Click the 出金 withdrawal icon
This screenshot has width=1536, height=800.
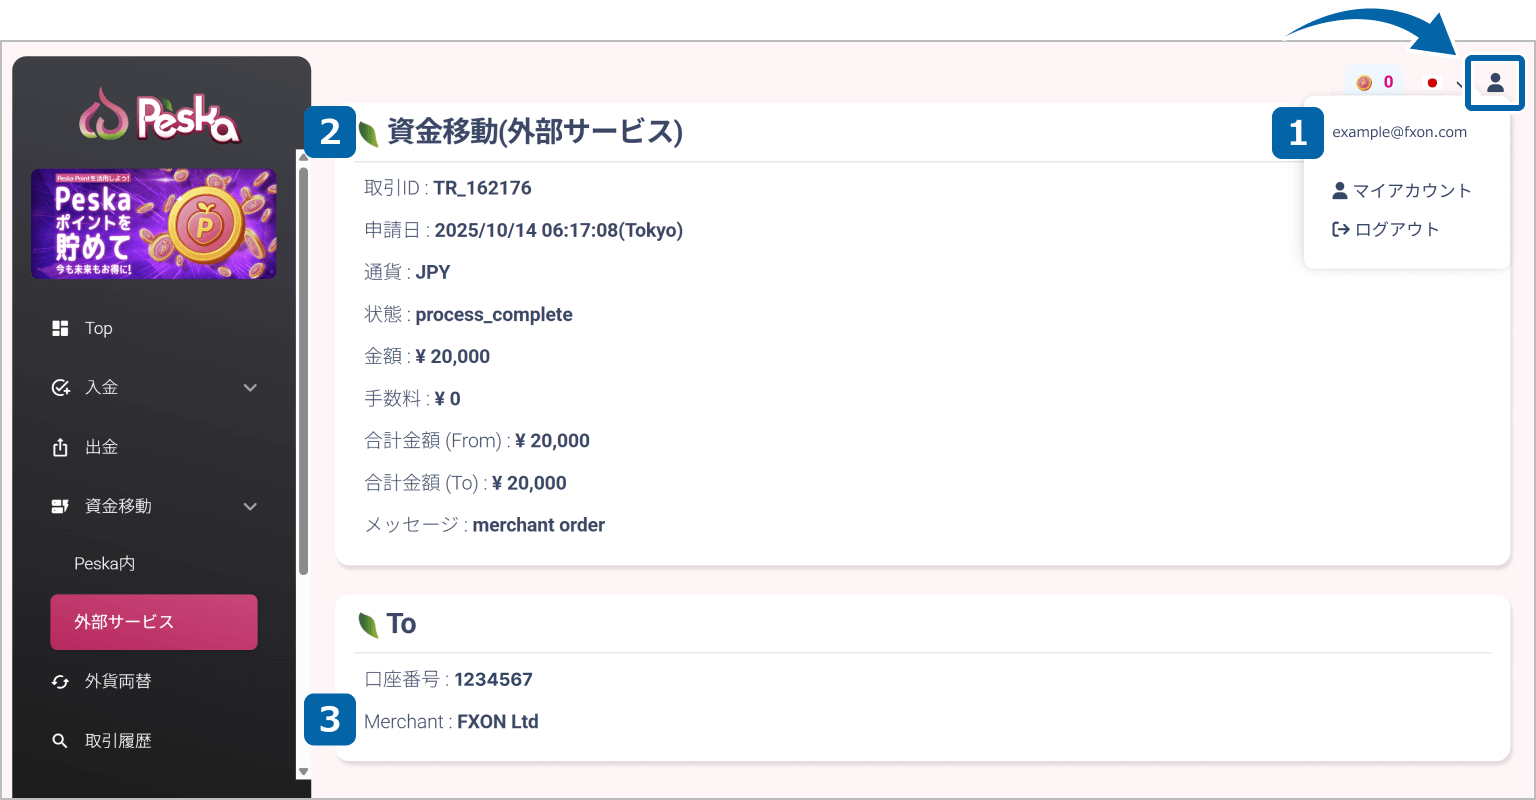click(x=60, y=447)
